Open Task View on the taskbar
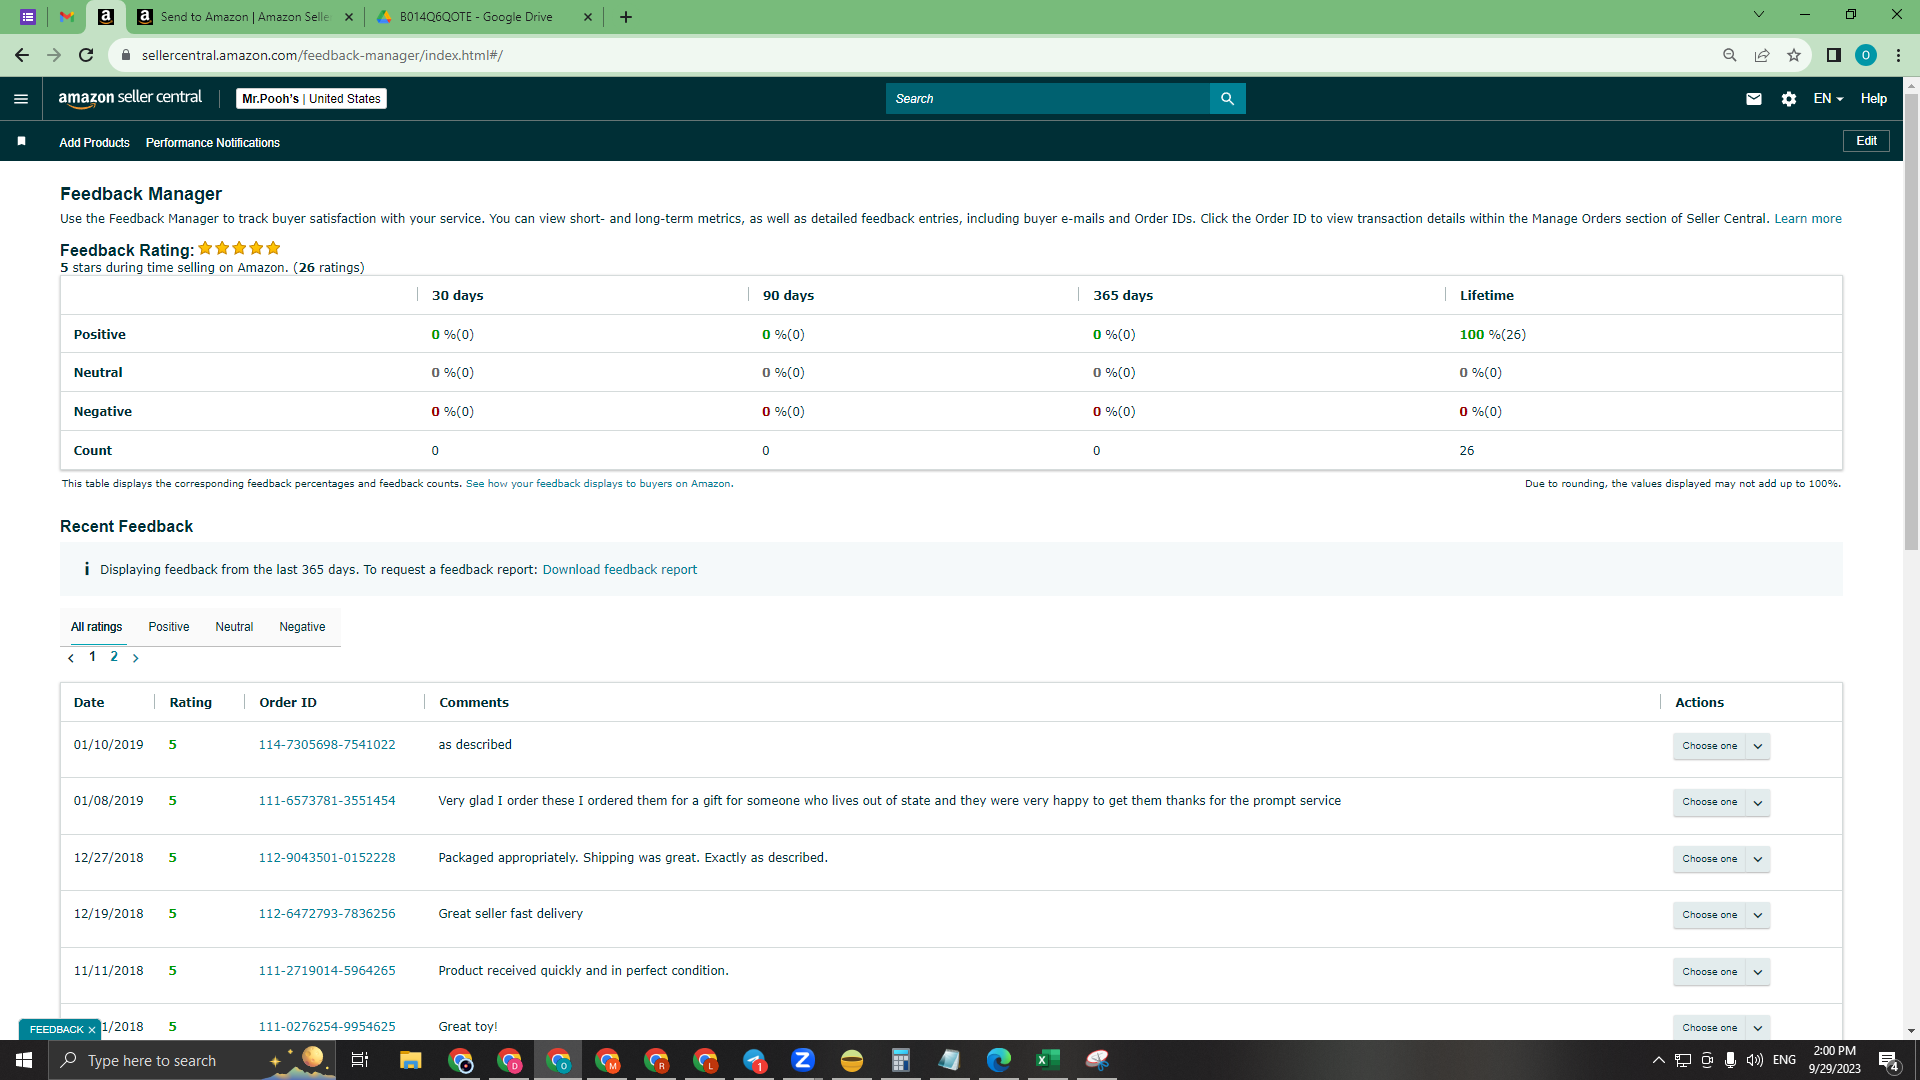The width and height of the screenshot is (1920, 1080). click(360, 1060)
